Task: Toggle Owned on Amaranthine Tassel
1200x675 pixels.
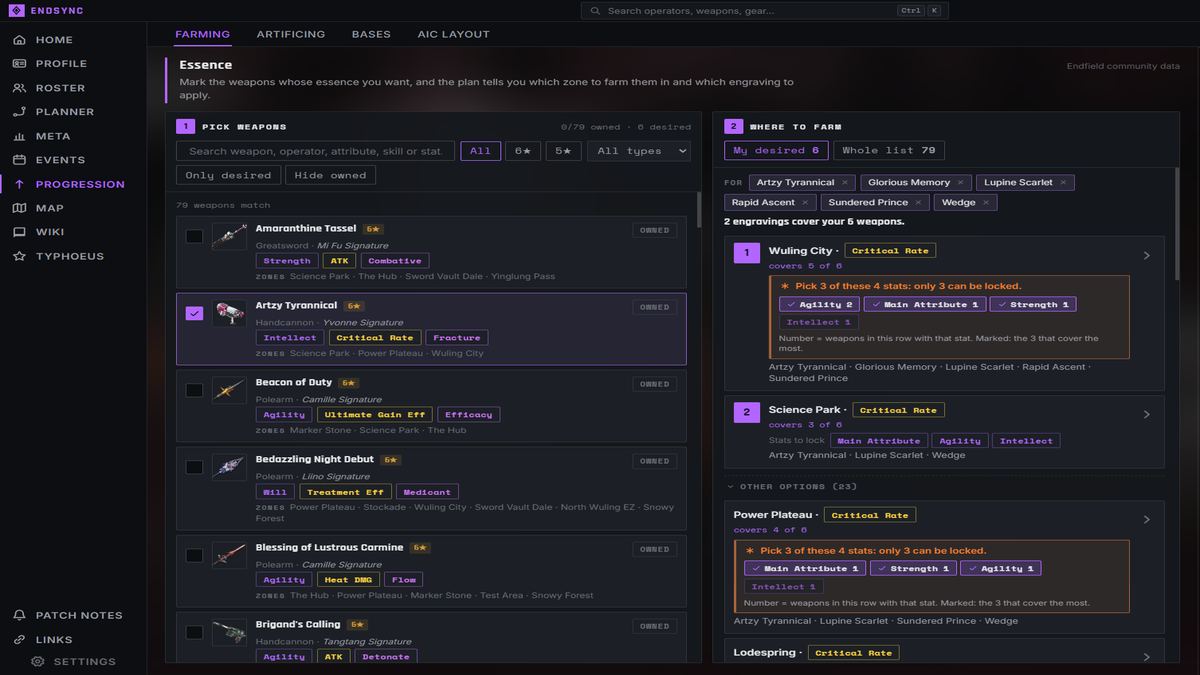Action: tap(655, 230)
